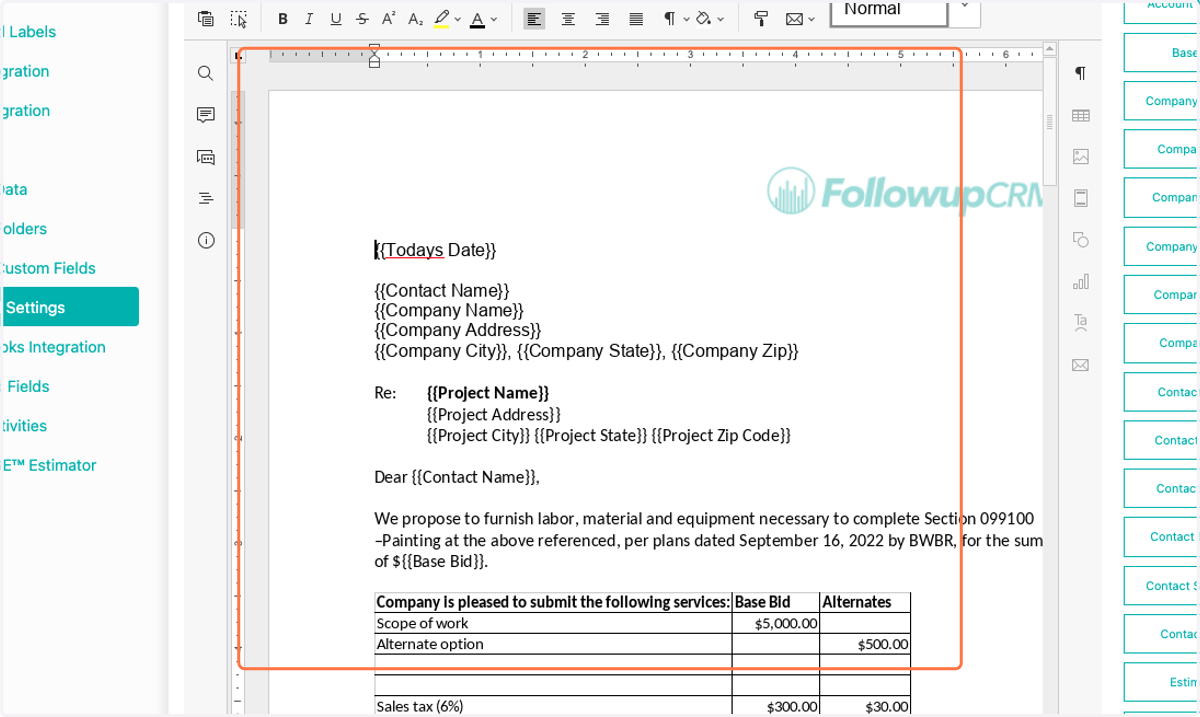Open shape settings in right sidebar
The image size is (1200, 717).
(x=1080, y=239)
